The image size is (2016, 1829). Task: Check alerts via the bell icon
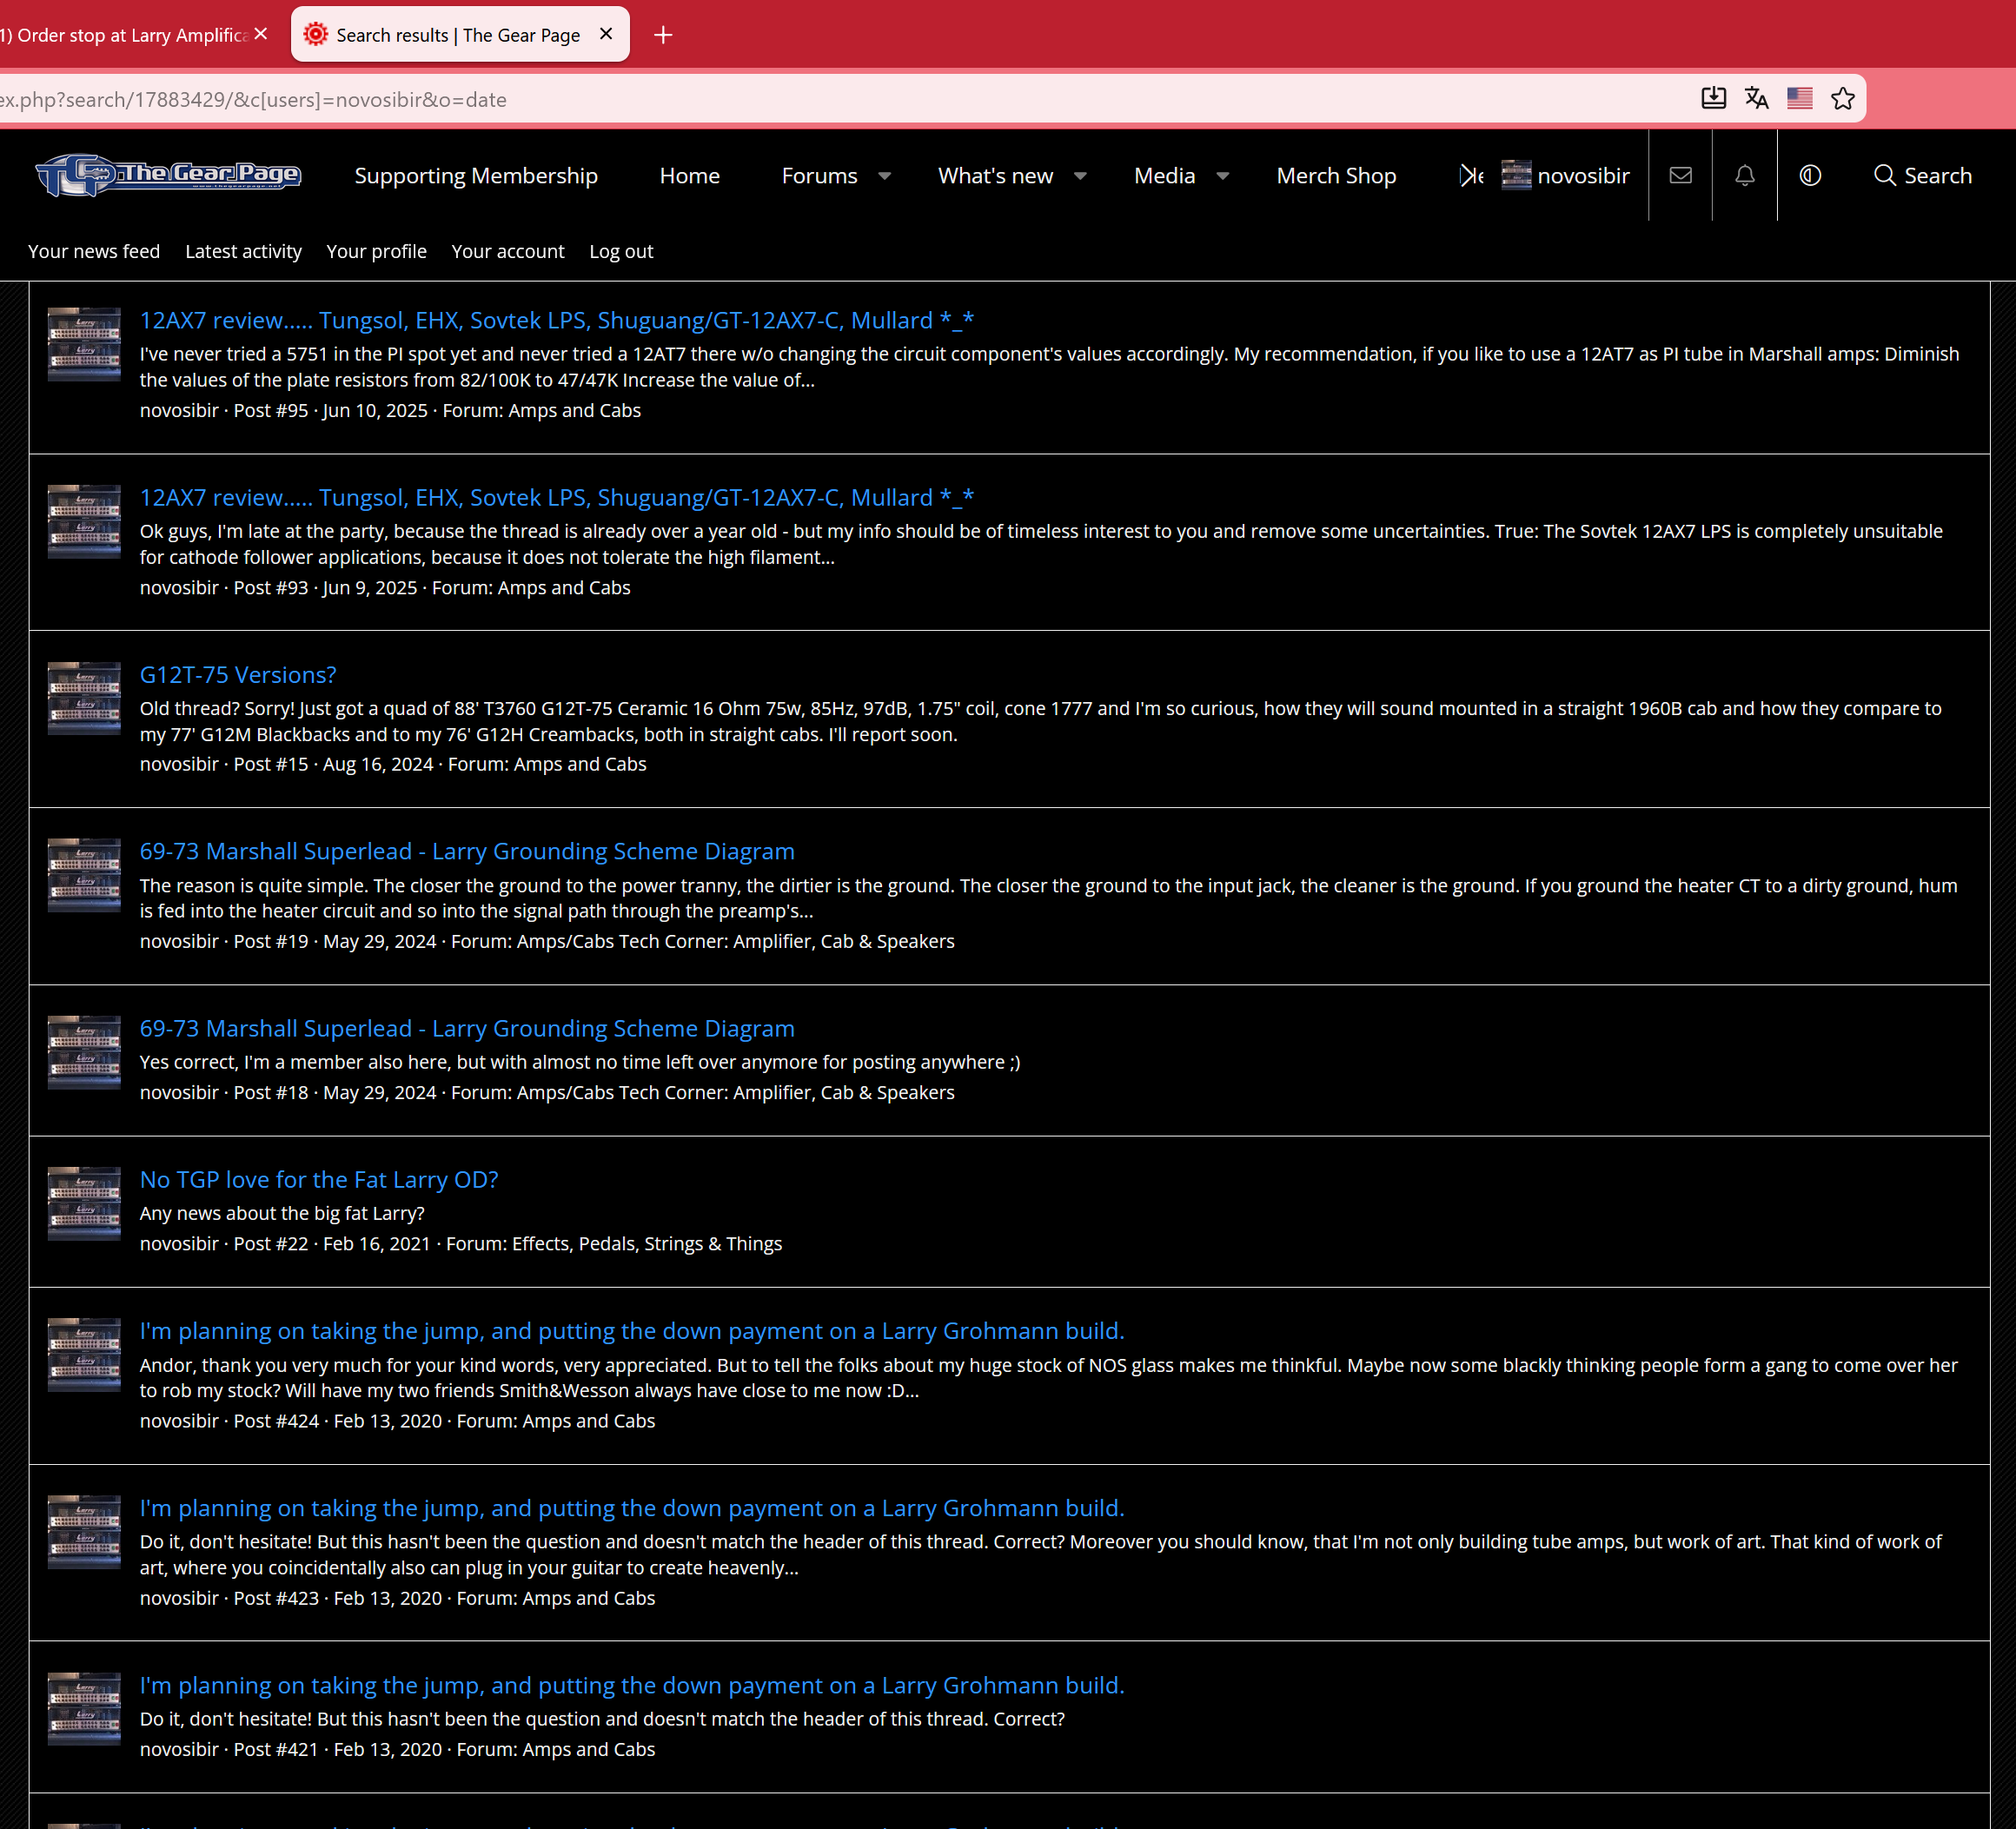click(1744, 175)
